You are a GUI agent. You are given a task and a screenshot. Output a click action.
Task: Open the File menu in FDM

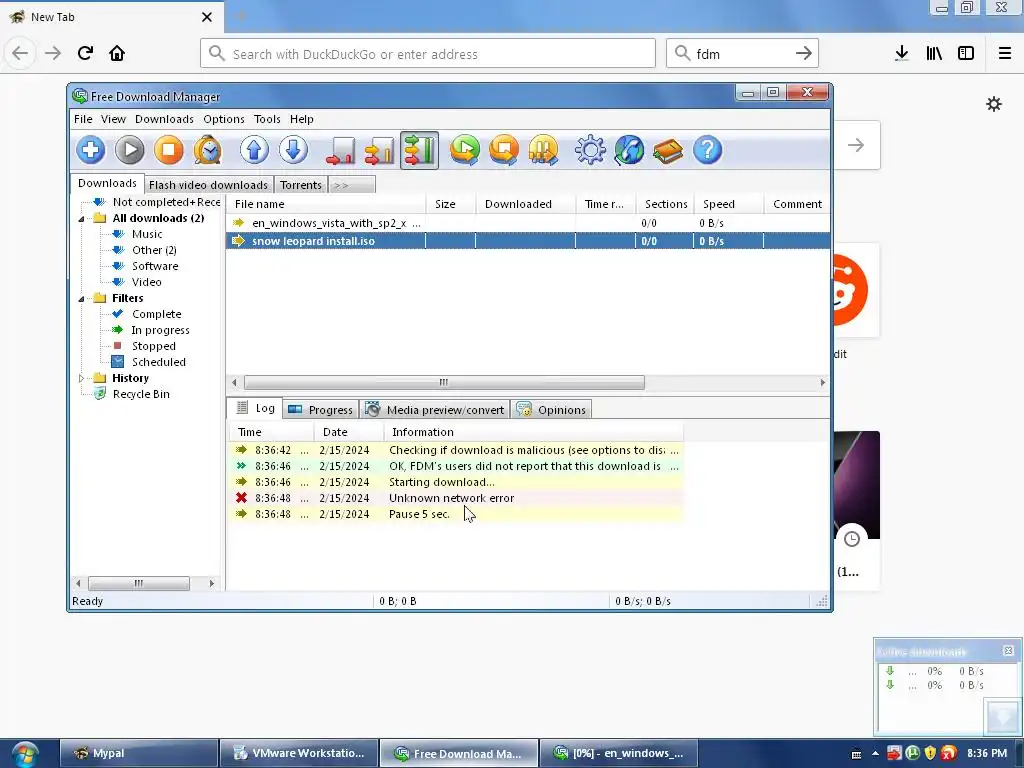point(83,119)
